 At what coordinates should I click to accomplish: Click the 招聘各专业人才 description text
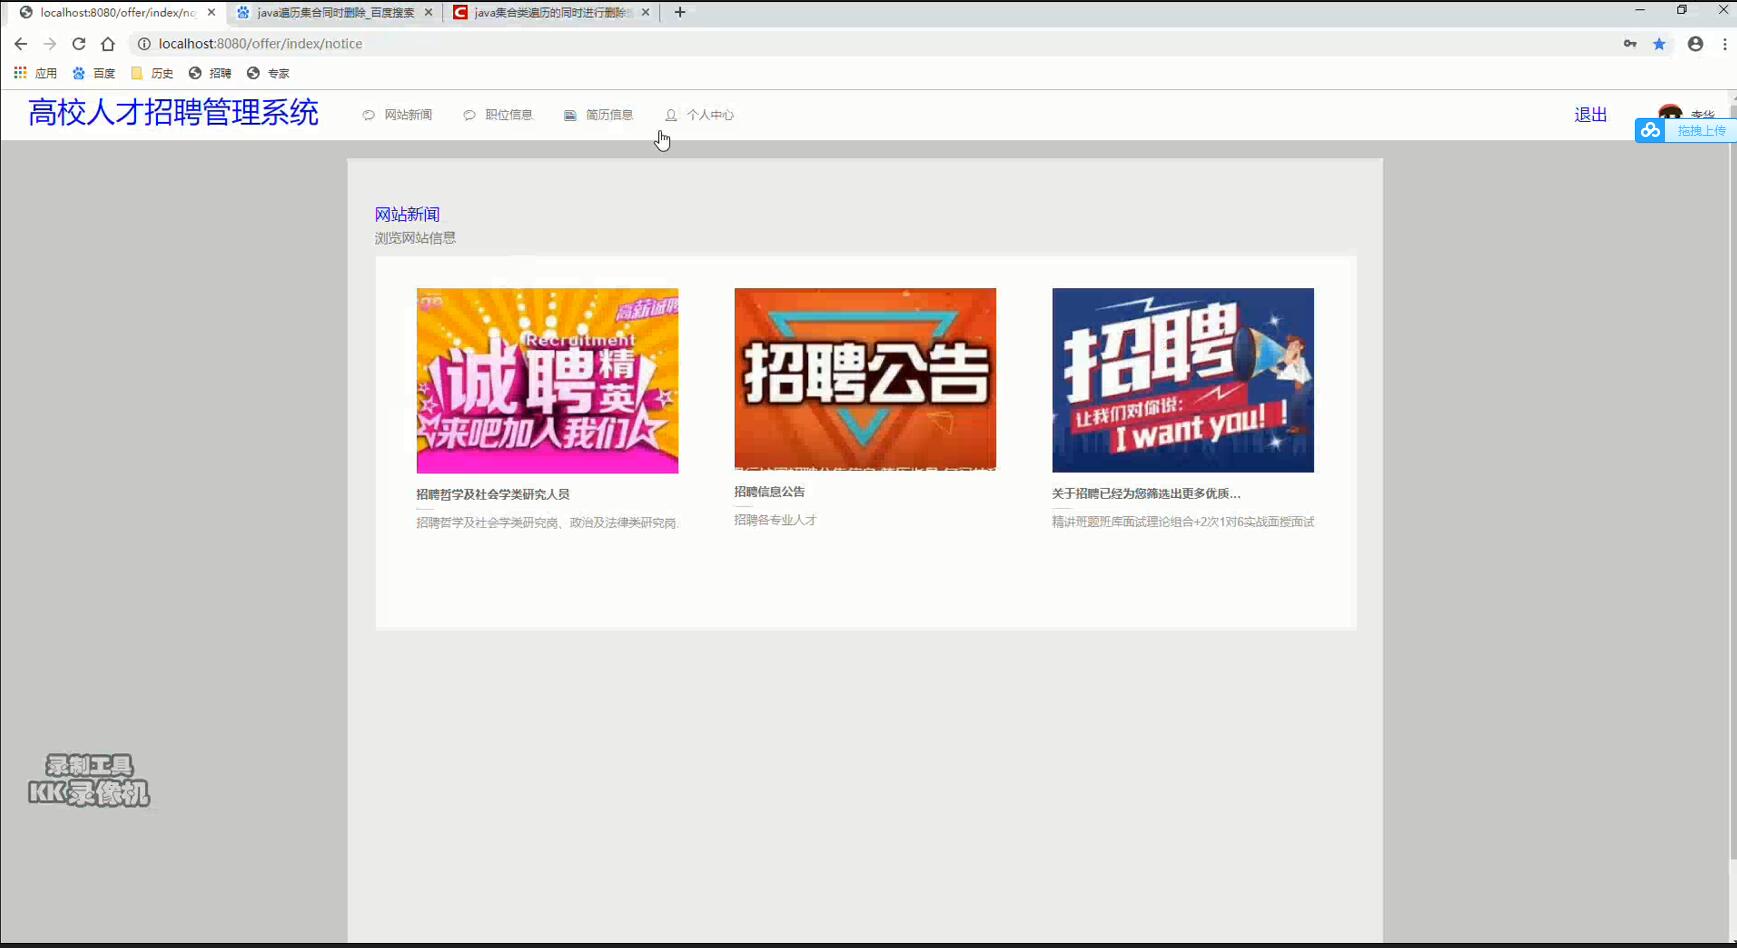click(775, 520)
